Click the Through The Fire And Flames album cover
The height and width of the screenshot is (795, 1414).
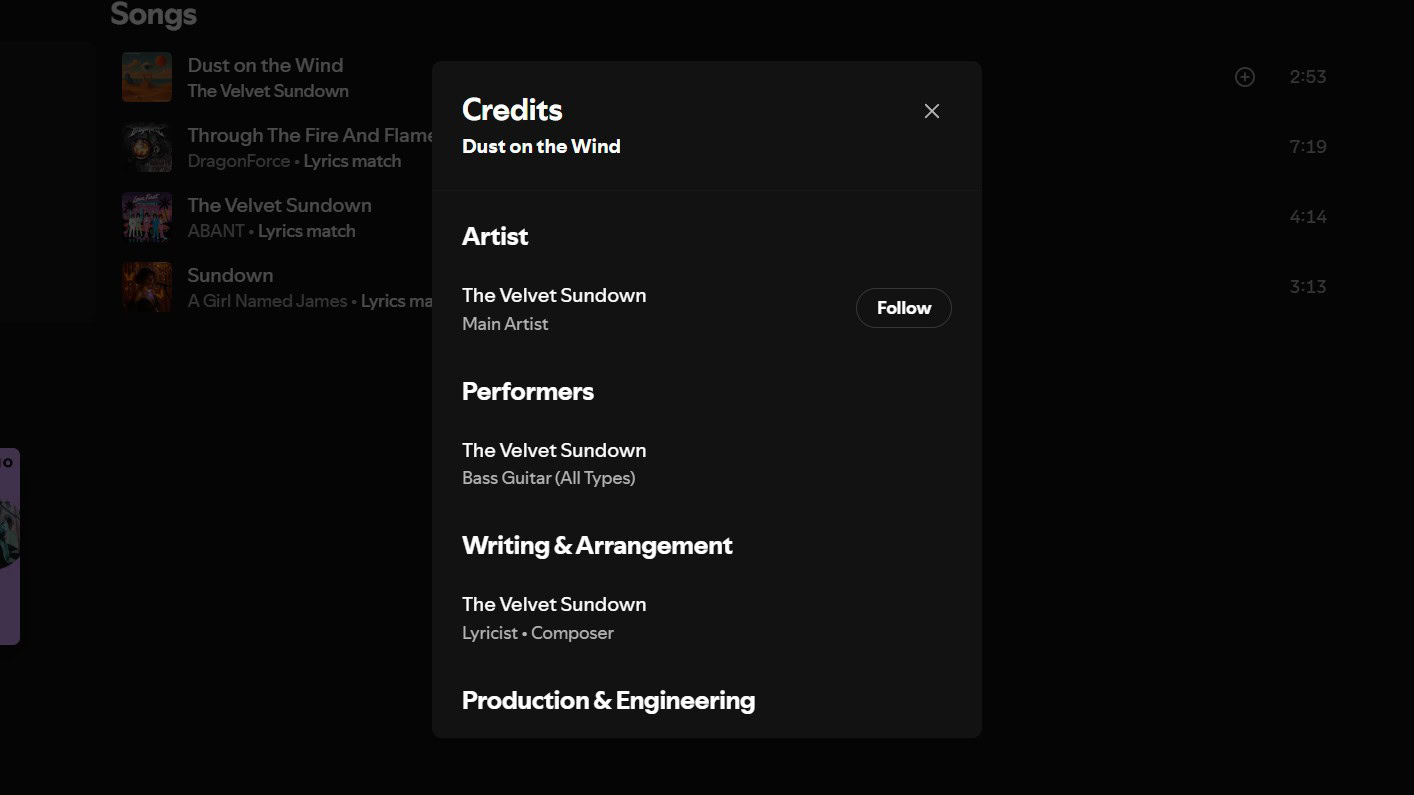pyautogui.click(x=147, y=146)
